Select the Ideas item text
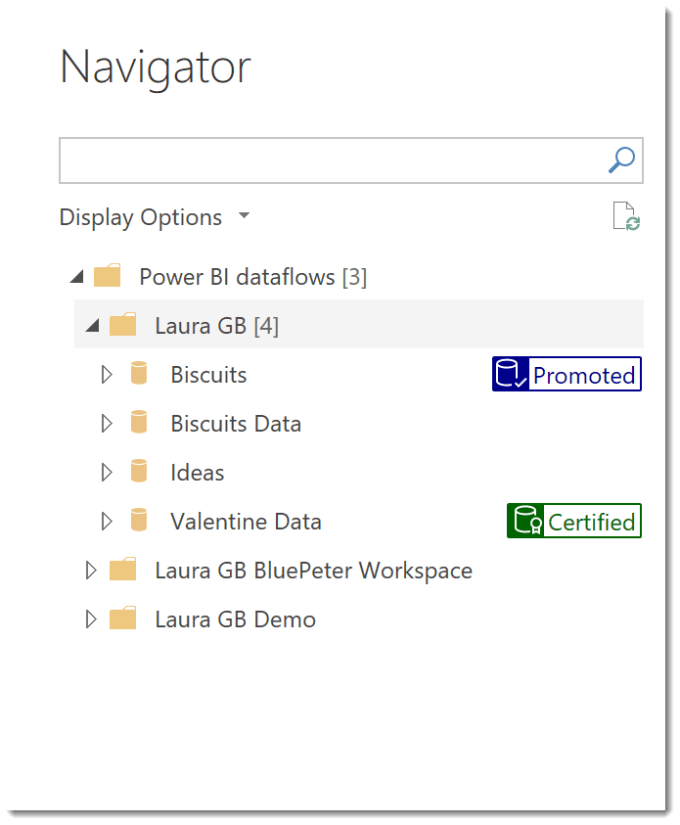The width and height of the screenshot is (680, 825). click(x=197, y=473)
